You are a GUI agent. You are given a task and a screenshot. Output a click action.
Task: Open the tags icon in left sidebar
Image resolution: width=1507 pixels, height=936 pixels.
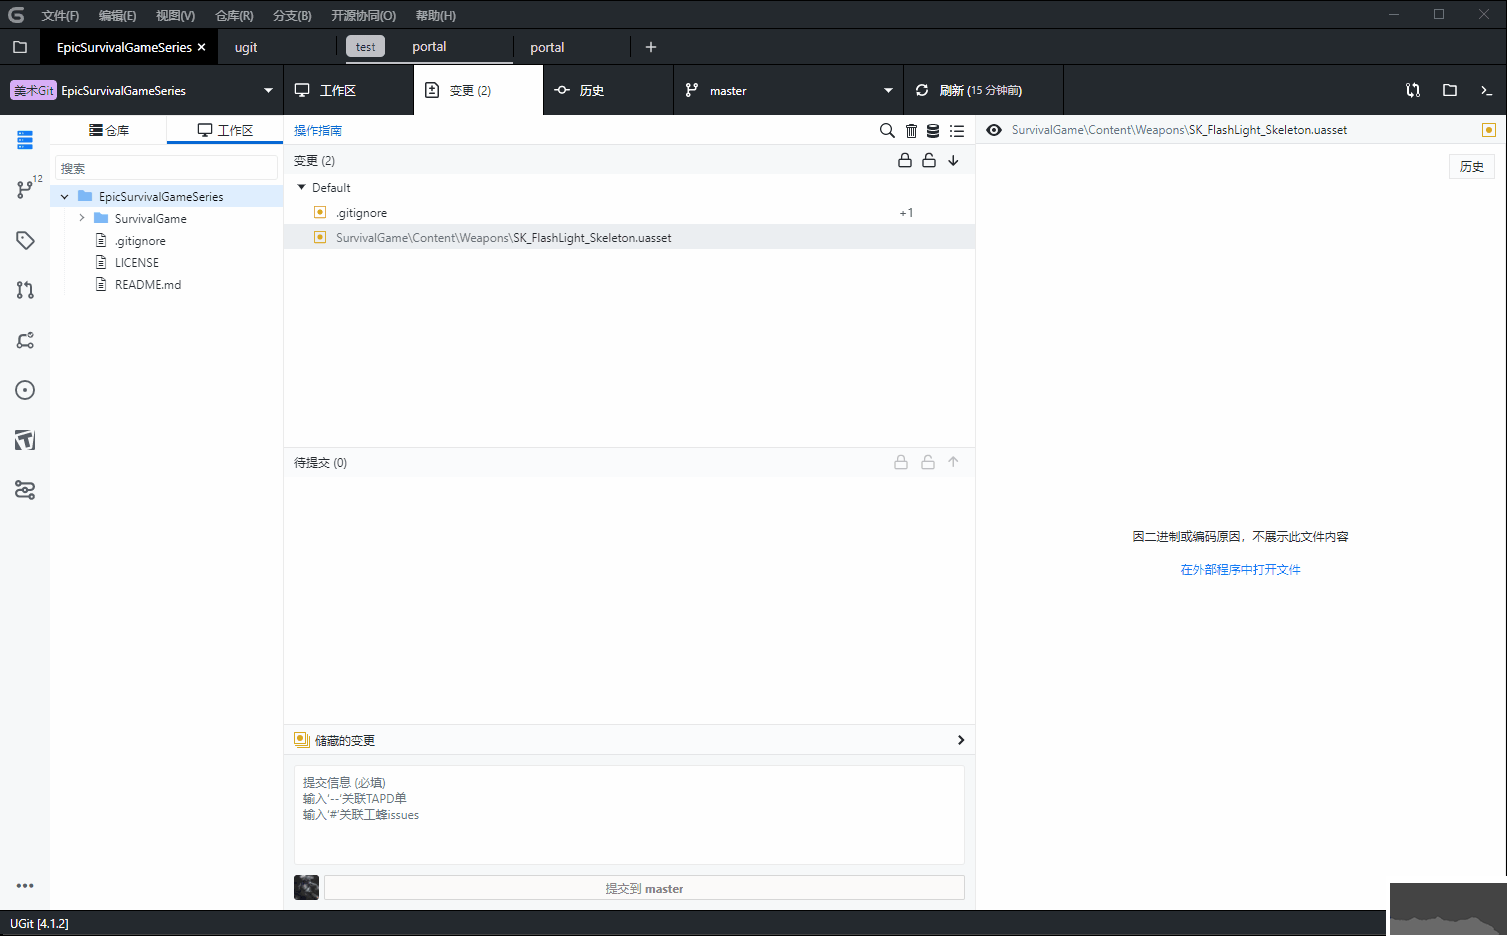(25, 240)
